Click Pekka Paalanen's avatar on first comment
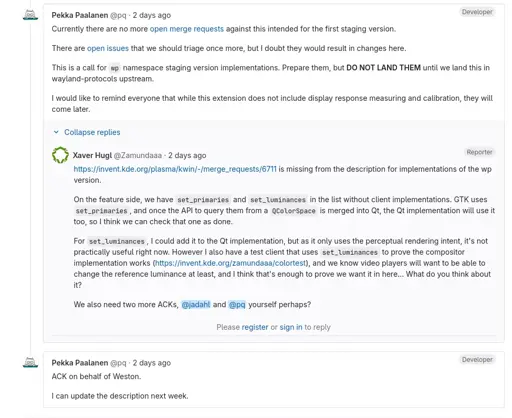Viewport: 512px width, 418px height. [x=30, y=15]
